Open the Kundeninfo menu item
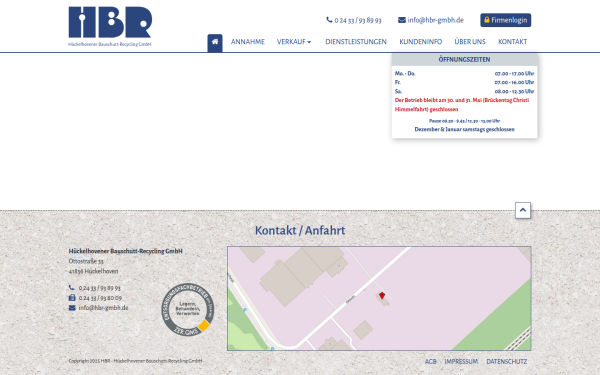The width and height of the screenshot is (600, 375). pyautogui.click(x=421, y=42)
